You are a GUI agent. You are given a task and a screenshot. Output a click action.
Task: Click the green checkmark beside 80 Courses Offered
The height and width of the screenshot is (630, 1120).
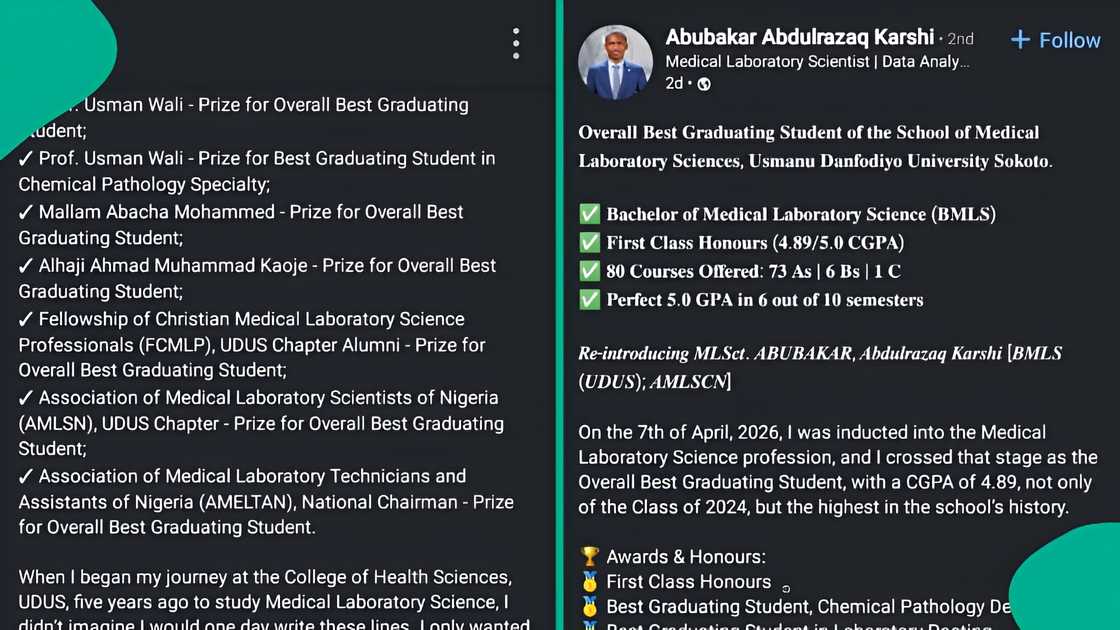coord(589,271)
